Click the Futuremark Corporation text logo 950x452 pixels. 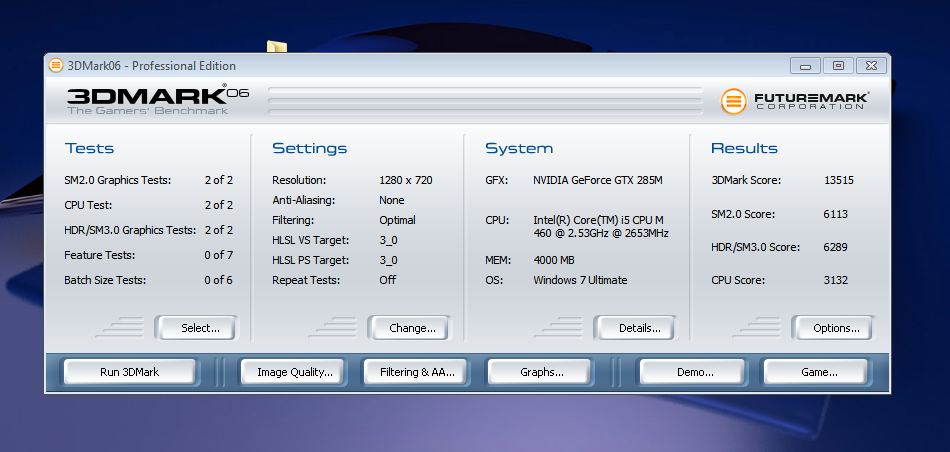811,101
